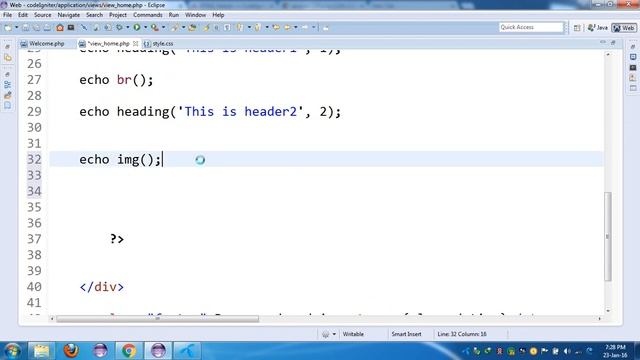Open the Run dropdown arrow
The height and width of the screenshot is (360, 640).
145,28
